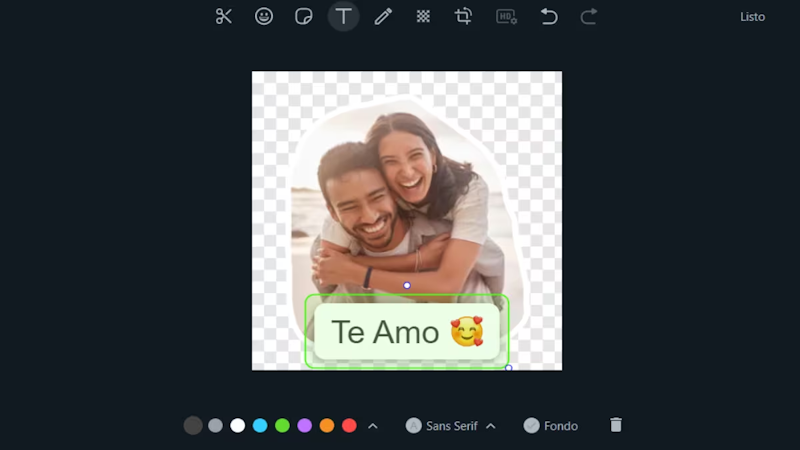
Task: Toggle the Fondo text background
Action: 551,426
